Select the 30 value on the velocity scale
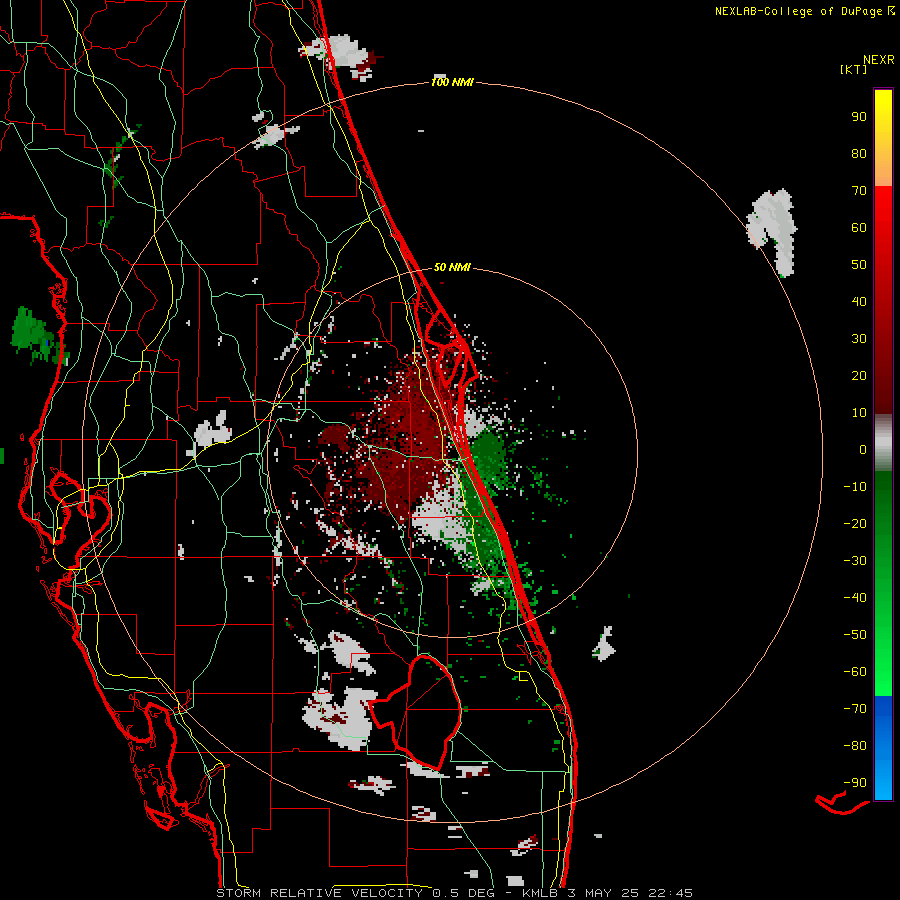The image size is (900, 900). pos(859,339)
